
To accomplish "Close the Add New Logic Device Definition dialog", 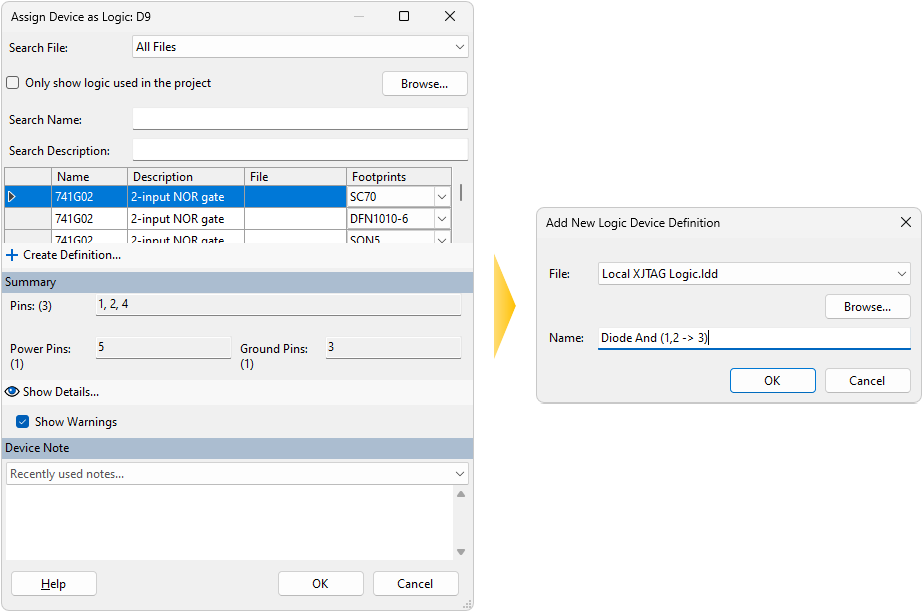I will click(x=905, y=223).
